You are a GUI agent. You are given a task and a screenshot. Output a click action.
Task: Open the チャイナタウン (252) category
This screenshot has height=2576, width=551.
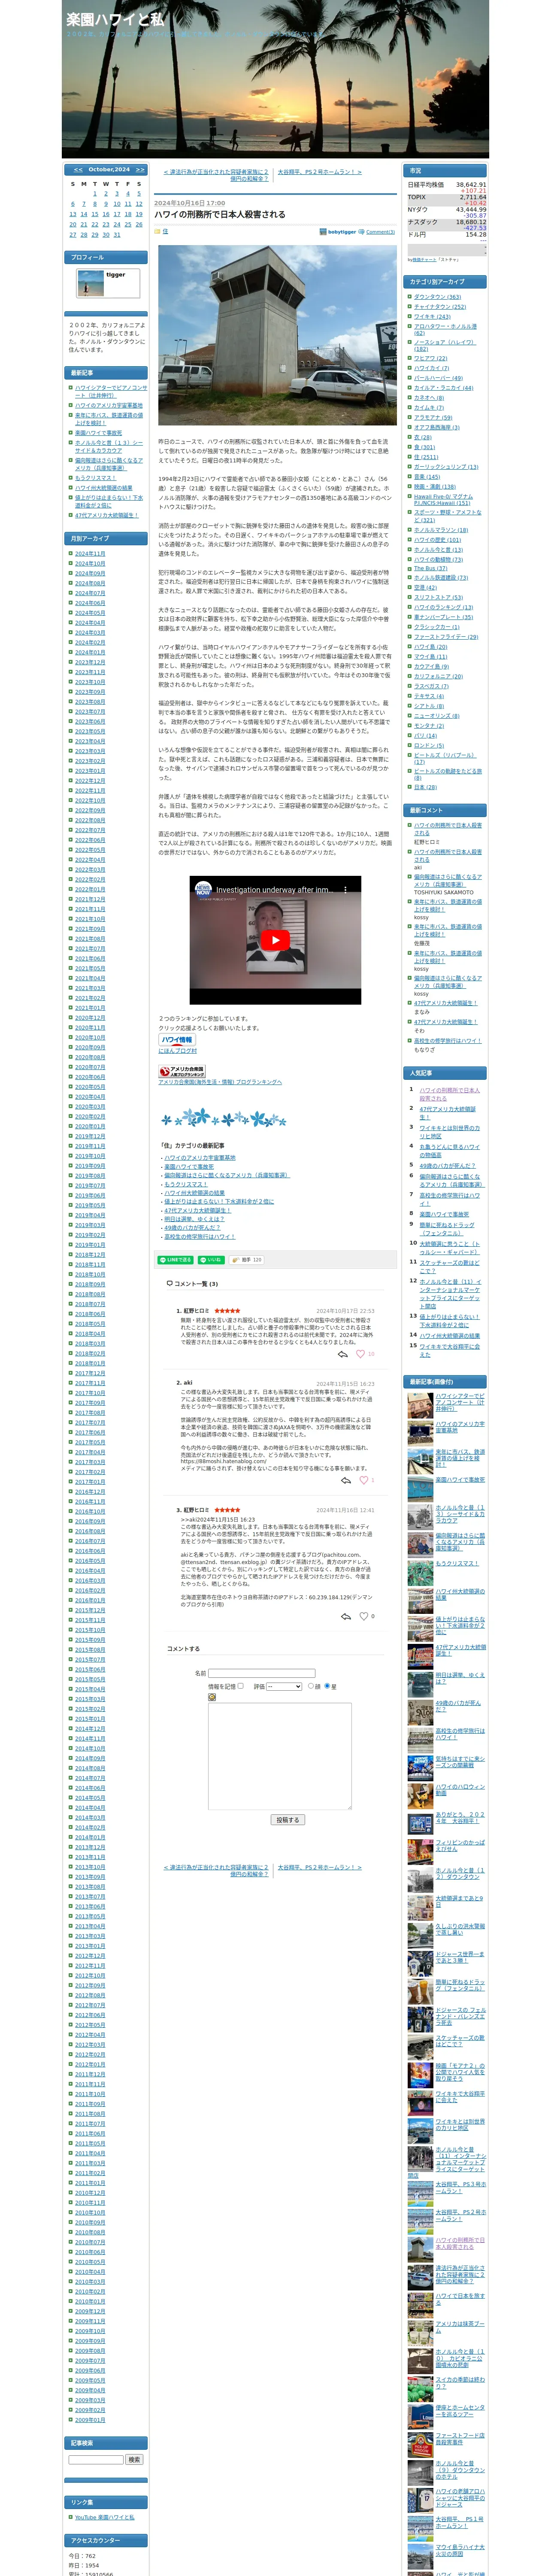click(440, 307)
